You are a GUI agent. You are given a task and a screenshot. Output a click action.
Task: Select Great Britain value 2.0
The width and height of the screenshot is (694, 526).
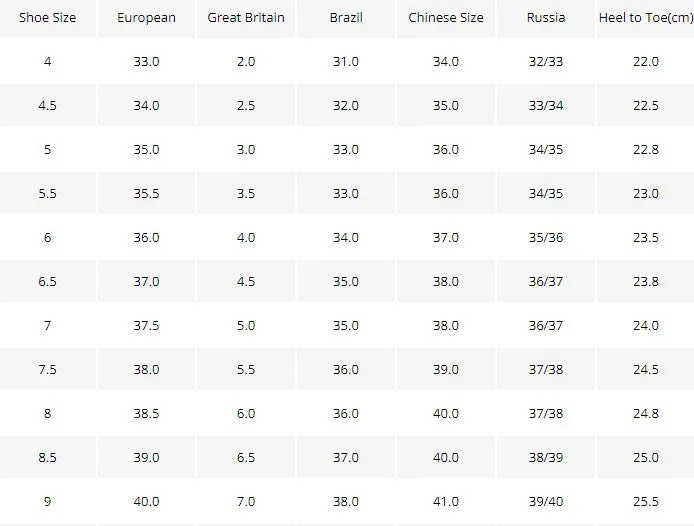point(246,62)
